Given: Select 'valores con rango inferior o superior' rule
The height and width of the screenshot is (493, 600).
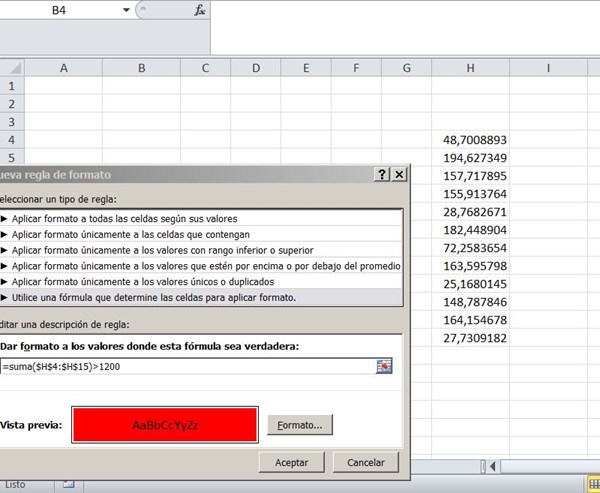Looking at the screenshot, I should coord(201,250).
